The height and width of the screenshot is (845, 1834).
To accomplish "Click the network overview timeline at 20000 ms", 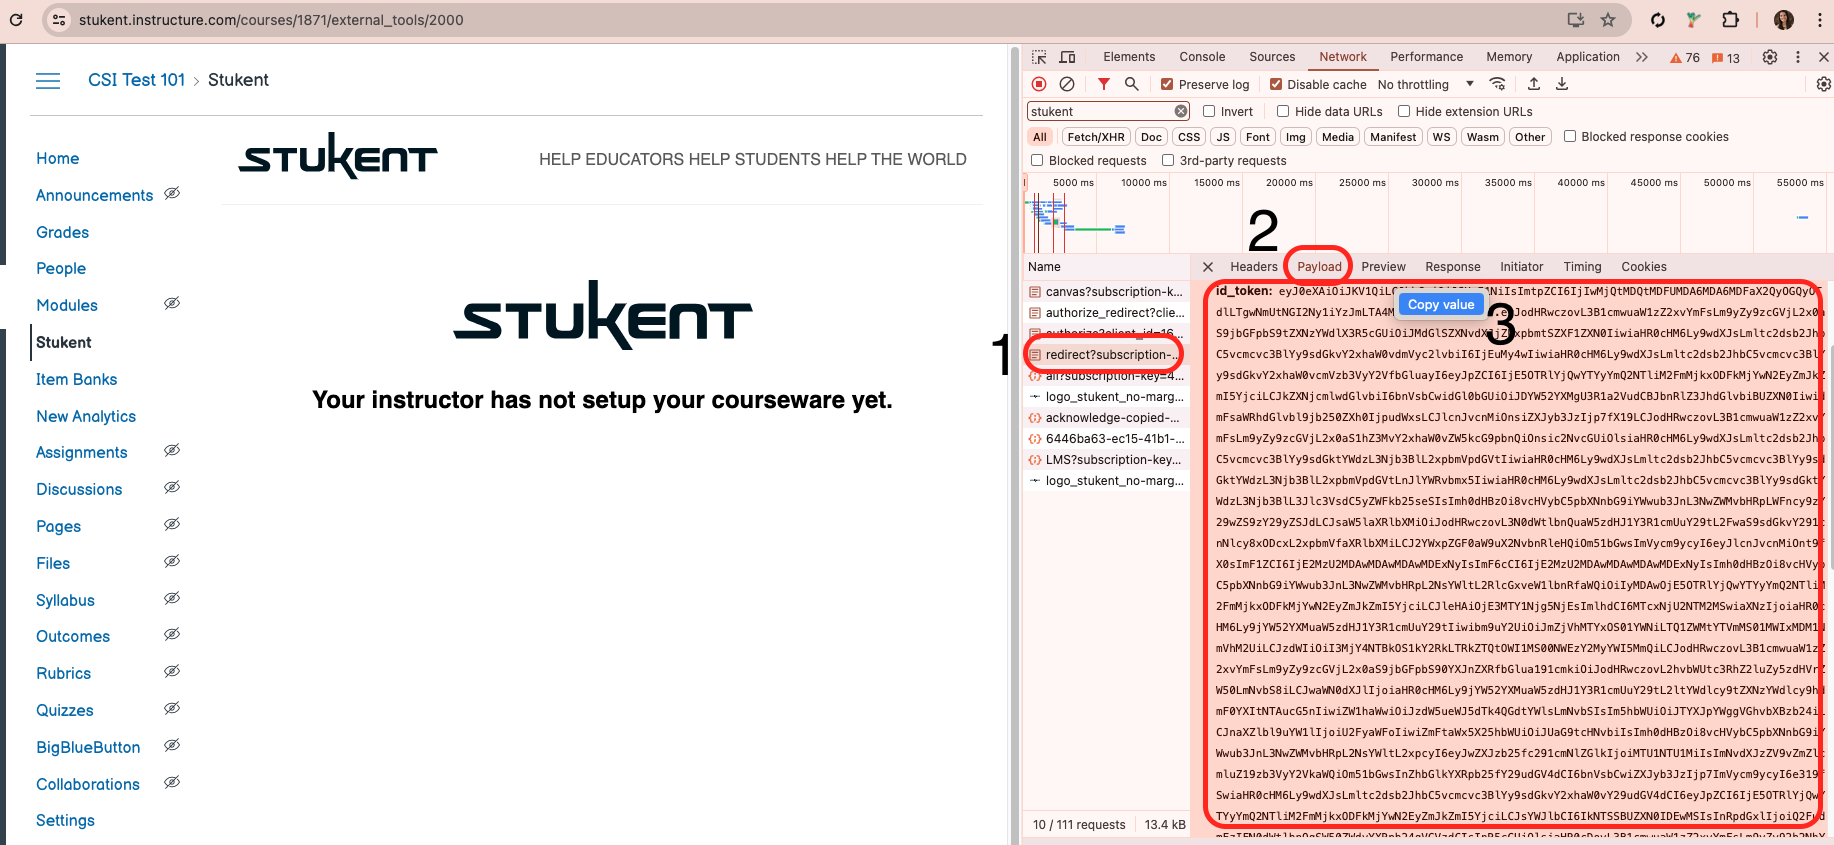I will [1290, 183].
